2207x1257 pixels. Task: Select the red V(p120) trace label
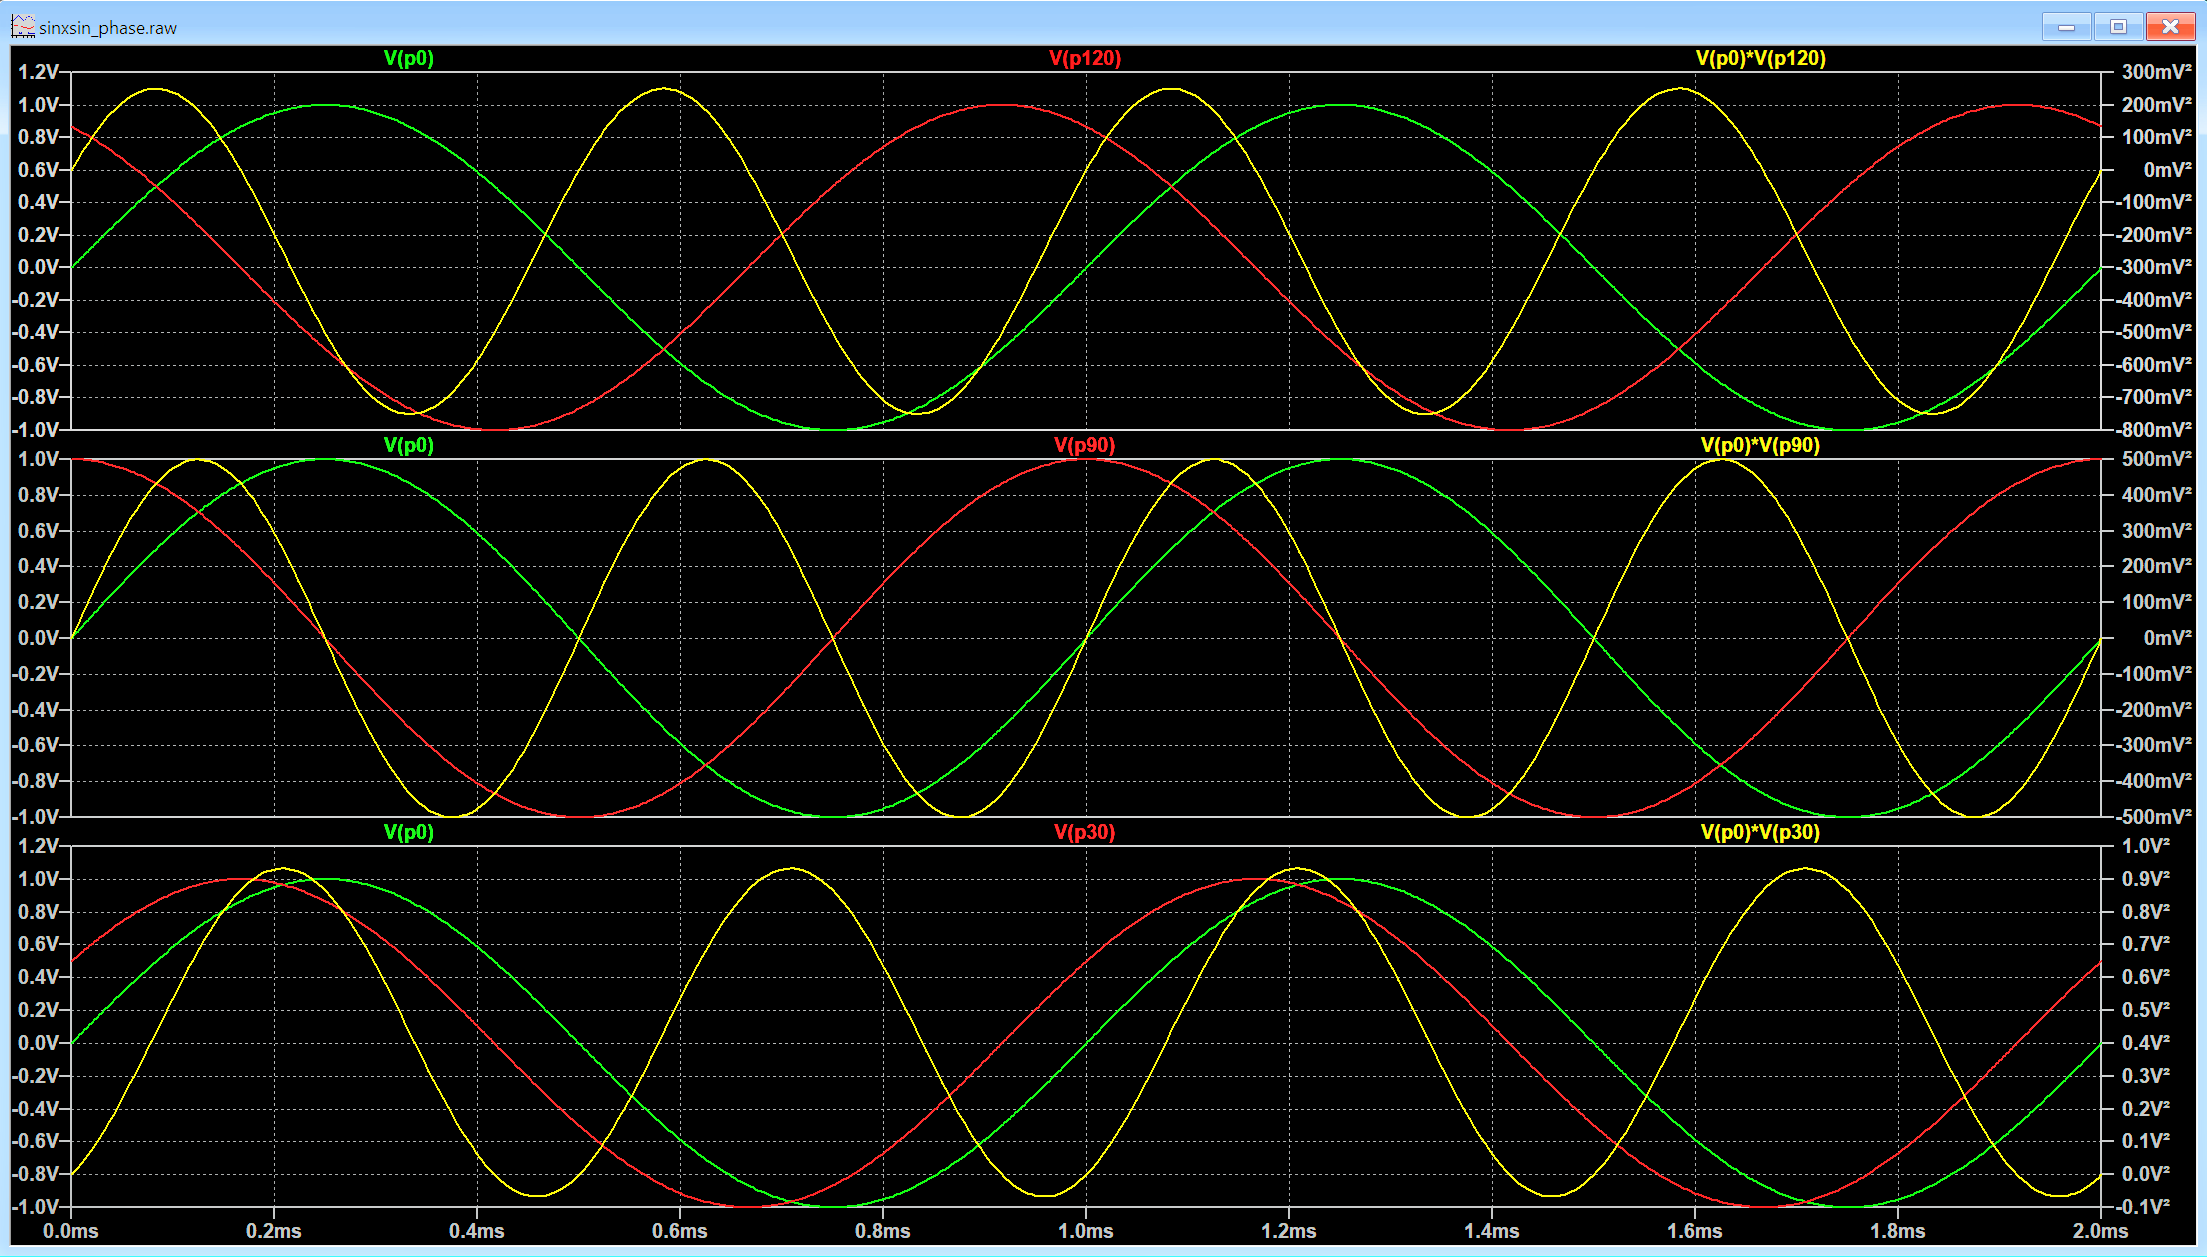click(1085, 58)
